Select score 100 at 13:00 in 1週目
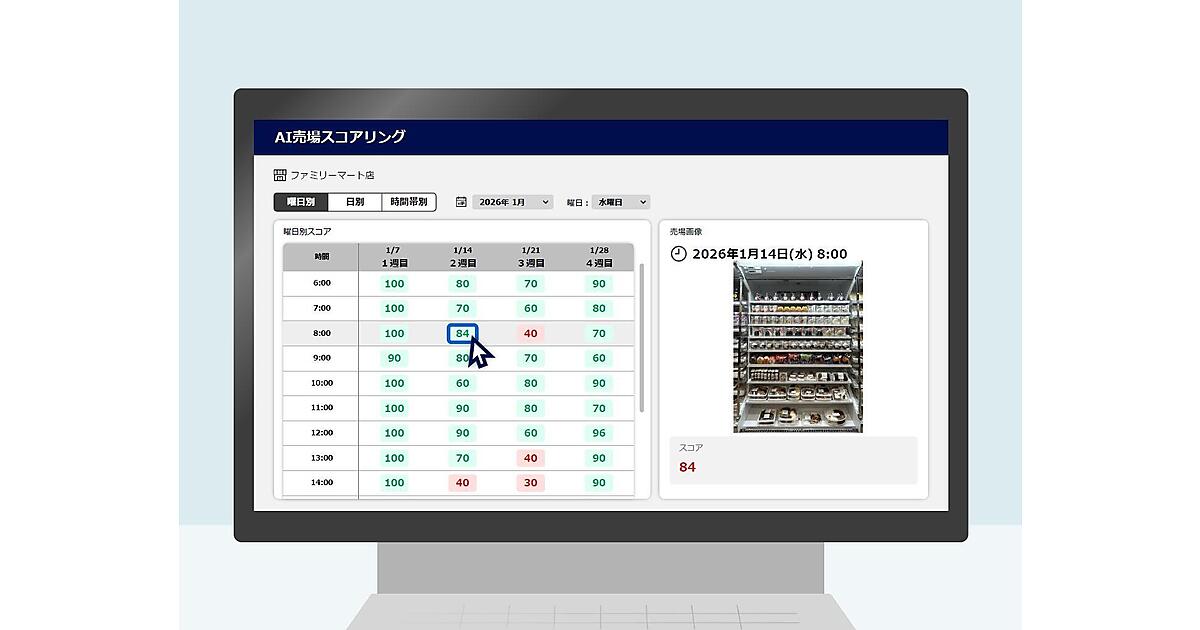 pos(394,458)
